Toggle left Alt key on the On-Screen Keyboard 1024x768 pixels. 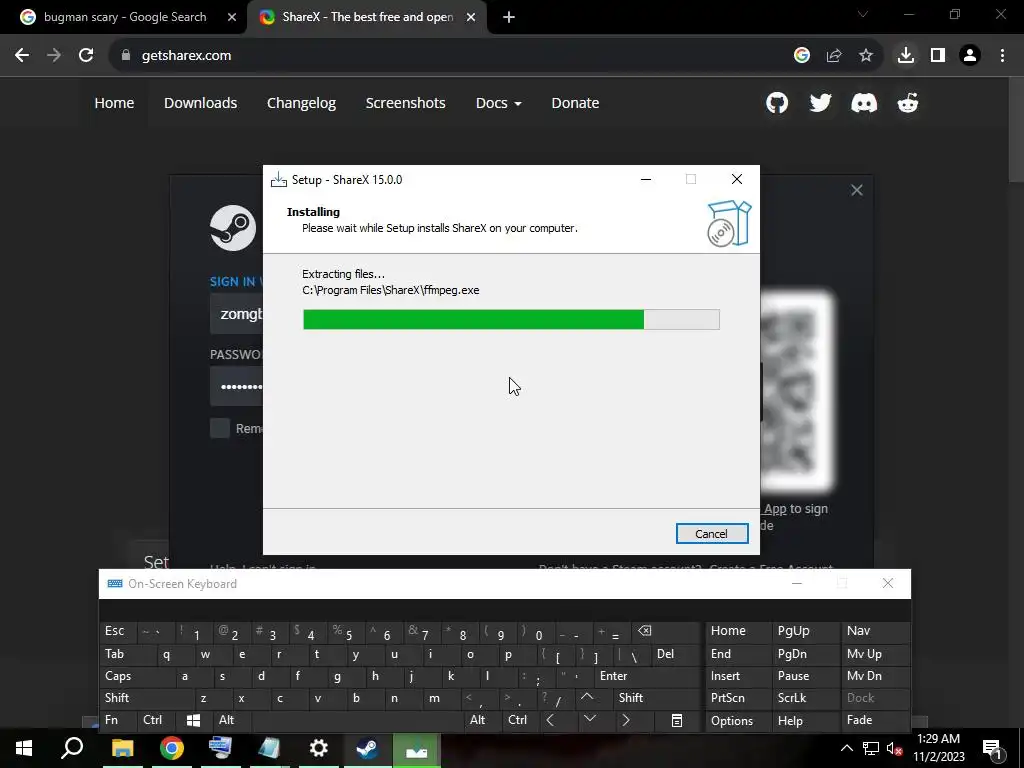(232, 720)
